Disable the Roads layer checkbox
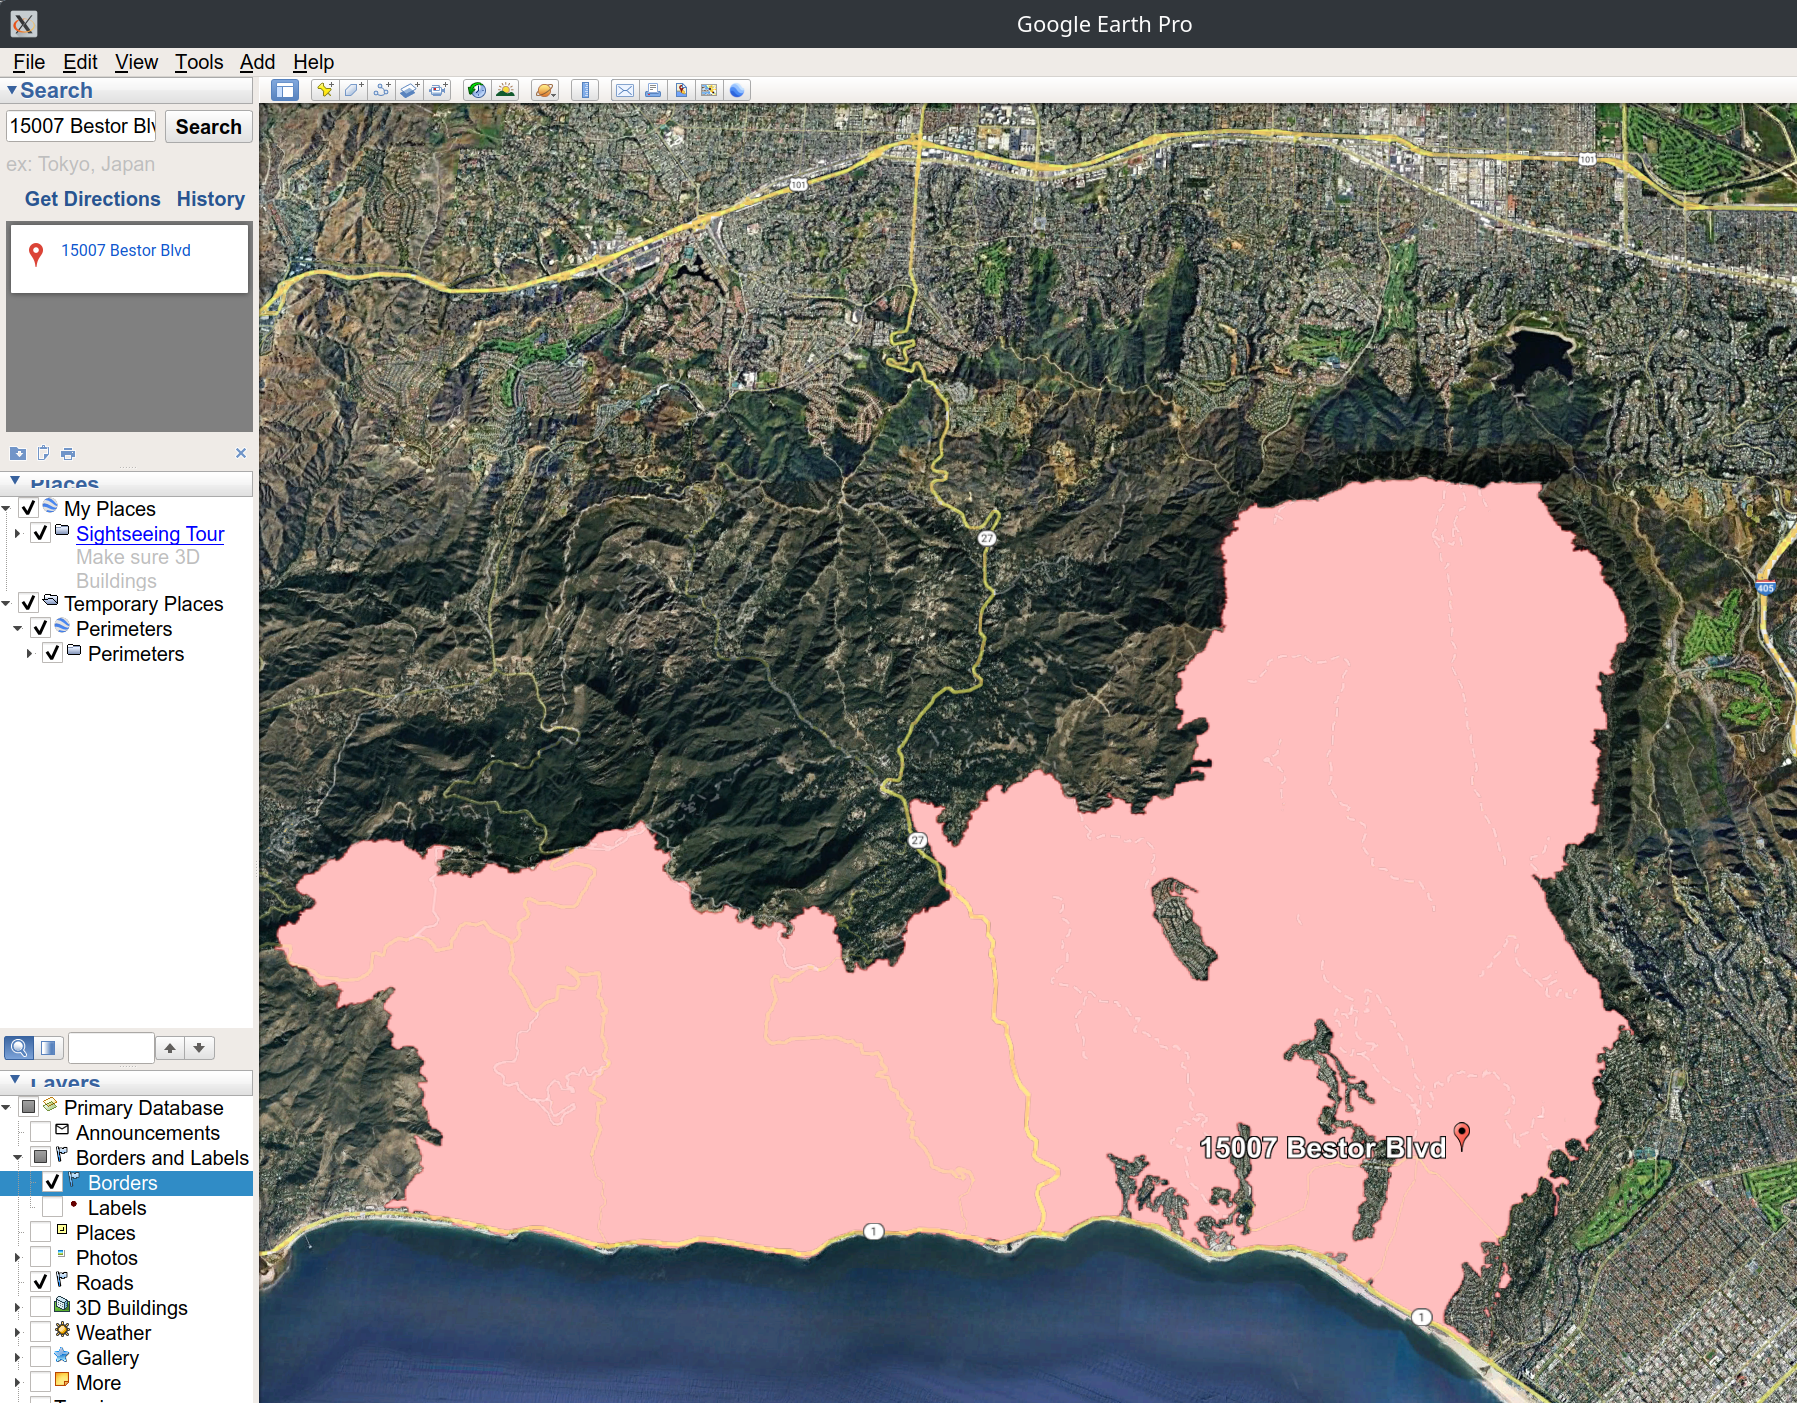1797x1403 pixels. pyautogui.click(x=41, y=1282)
